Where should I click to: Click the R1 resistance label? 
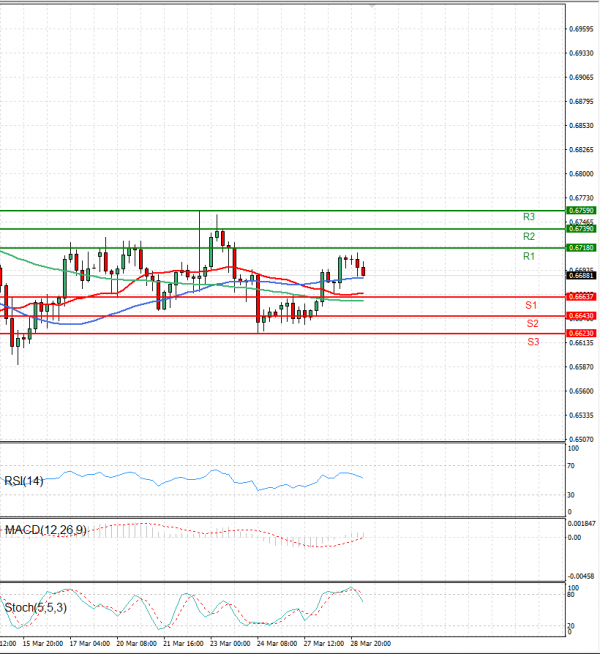[529, 256]
